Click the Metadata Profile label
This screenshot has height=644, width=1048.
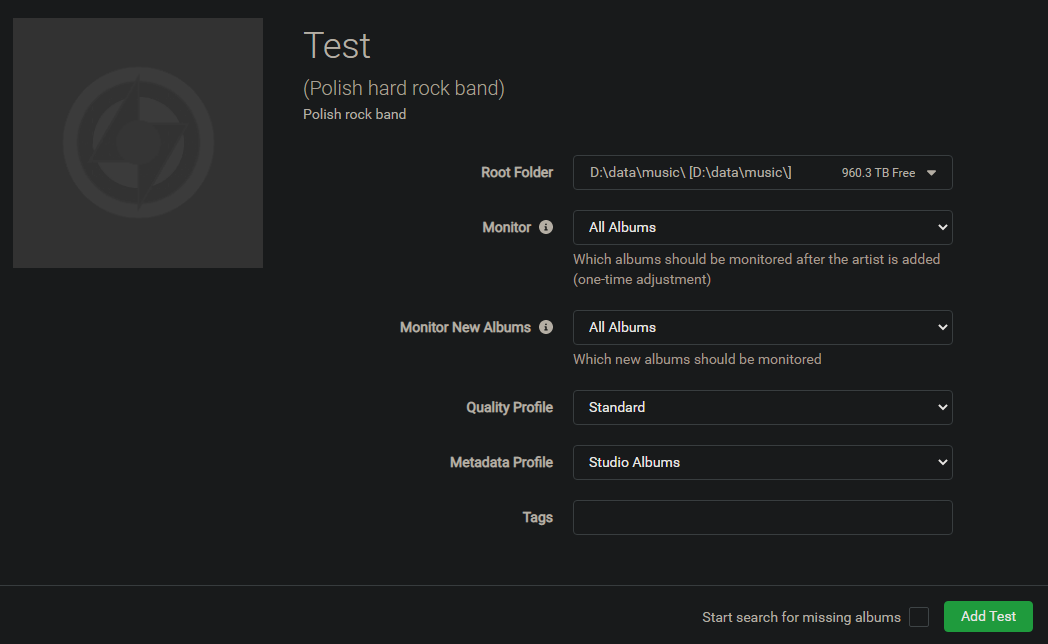(x=501, y=462)
